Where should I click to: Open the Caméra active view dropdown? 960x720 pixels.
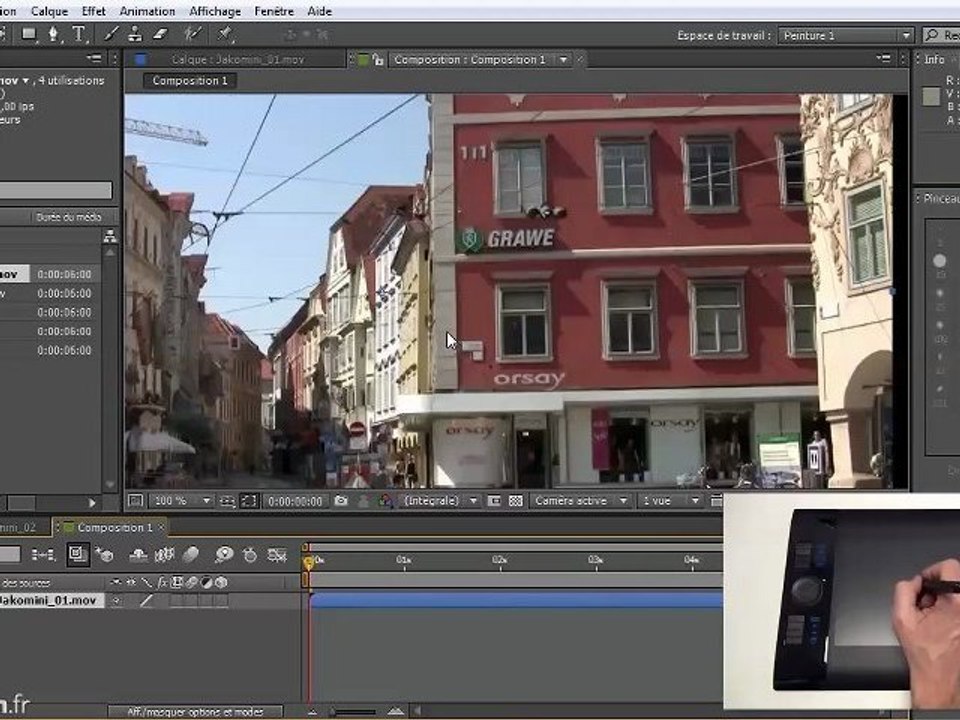pos(581,501)
